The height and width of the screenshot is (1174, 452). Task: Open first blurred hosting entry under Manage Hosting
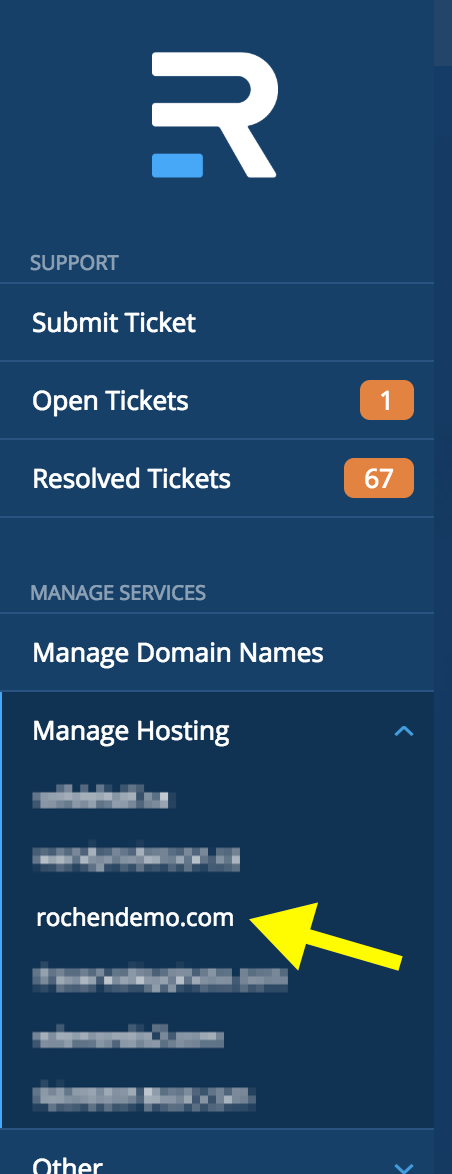tap(104, 799)
